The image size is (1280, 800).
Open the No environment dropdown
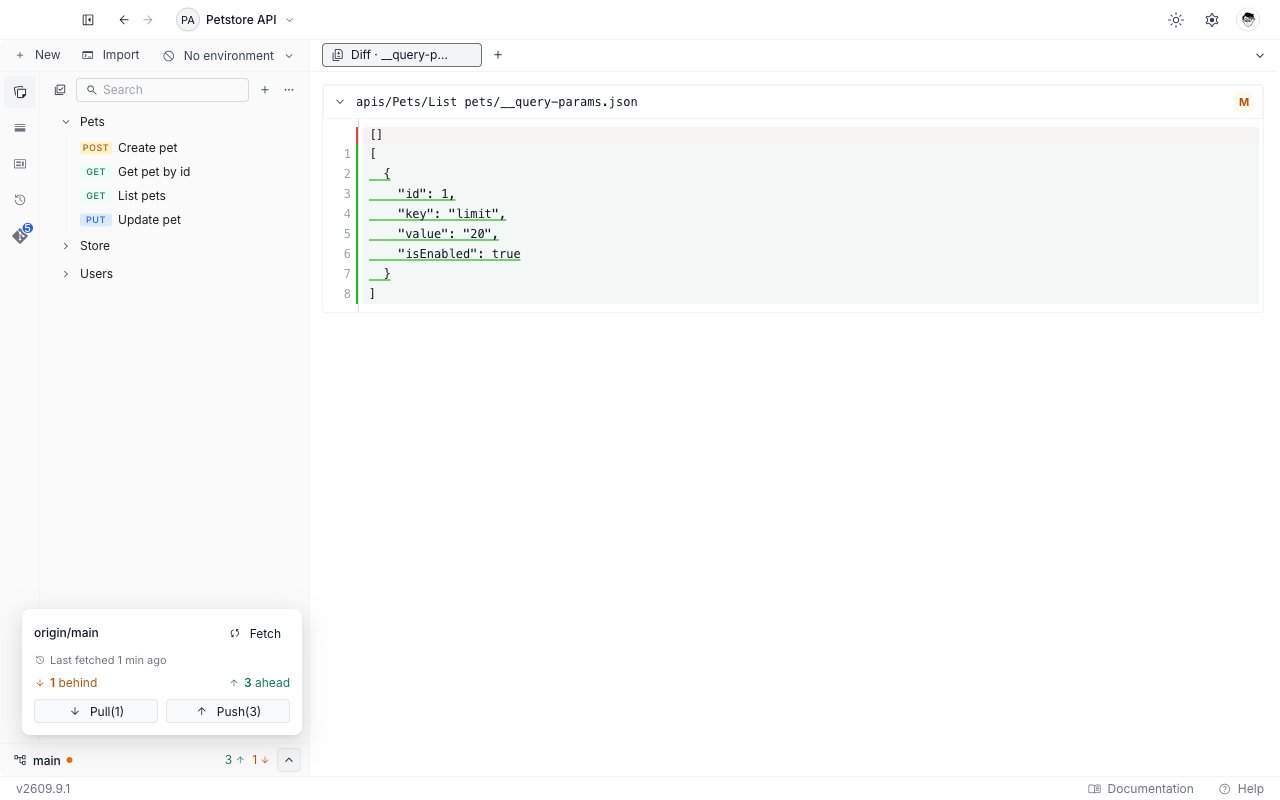click(229, 56)
